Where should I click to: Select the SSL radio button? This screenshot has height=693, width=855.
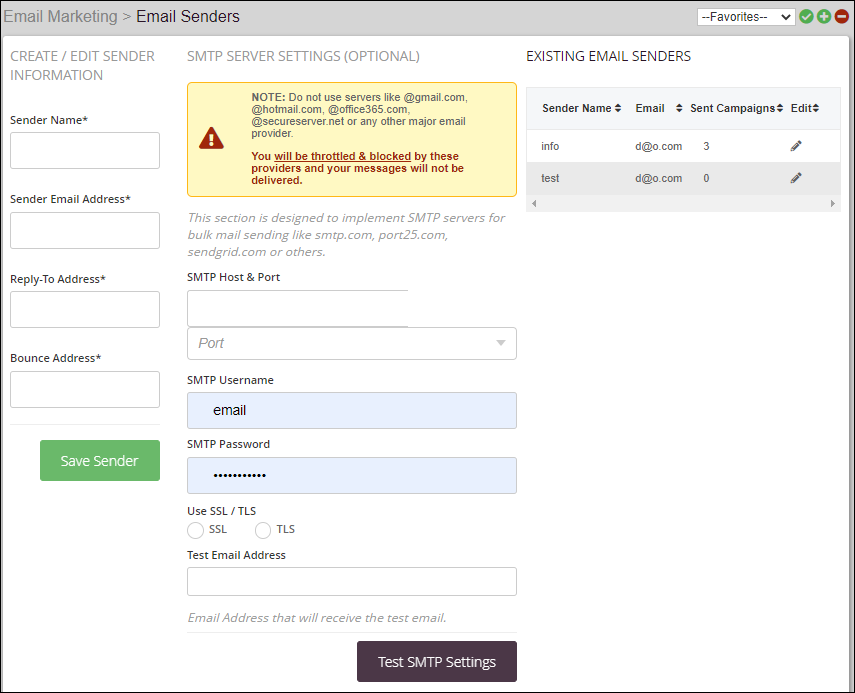(x=195, y=530)
